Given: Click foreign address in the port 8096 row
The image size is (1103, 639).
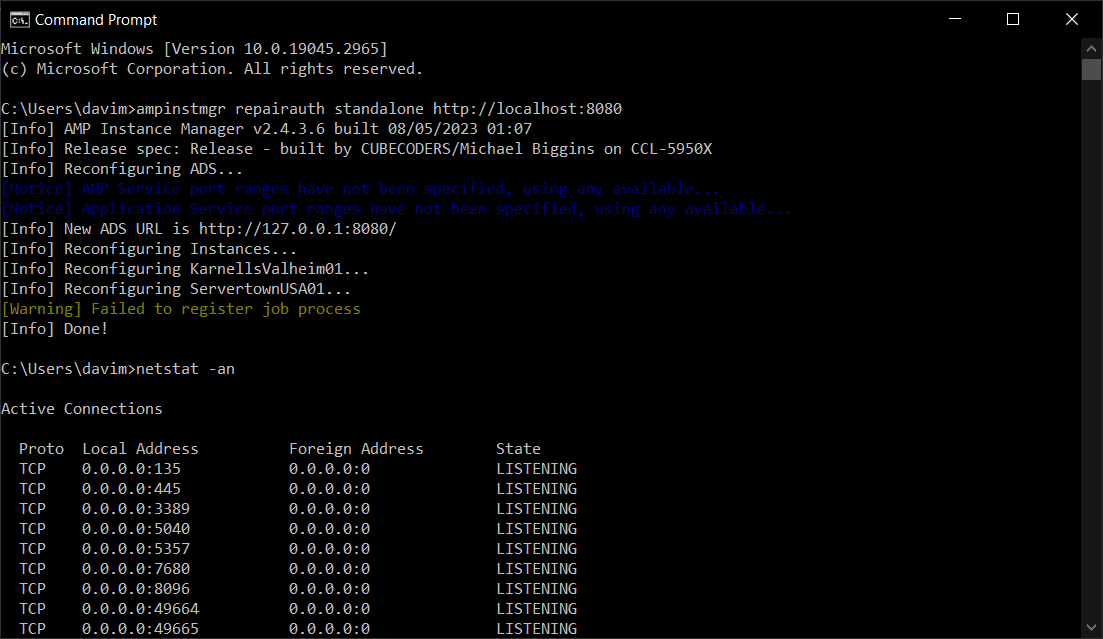Looking at the screenshot, I should point(329,589).
